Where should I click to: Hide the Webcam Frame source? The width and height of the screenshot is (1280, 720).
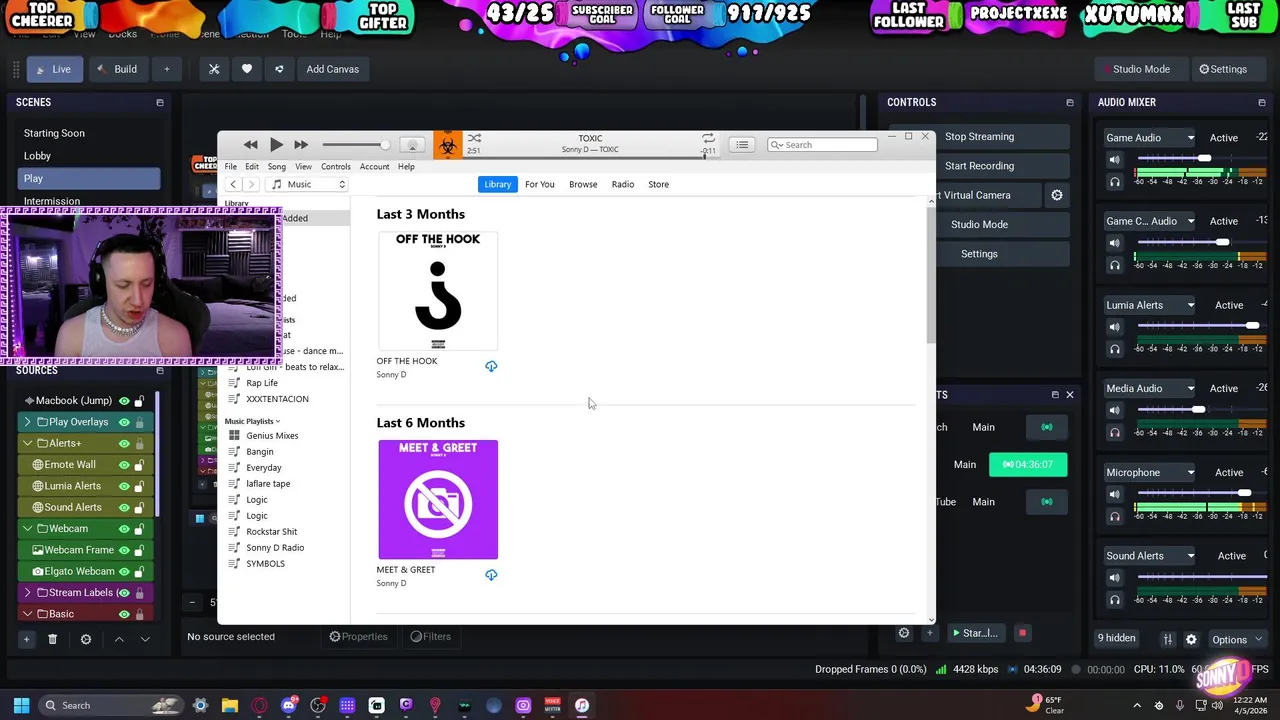[x=124, y=550]
